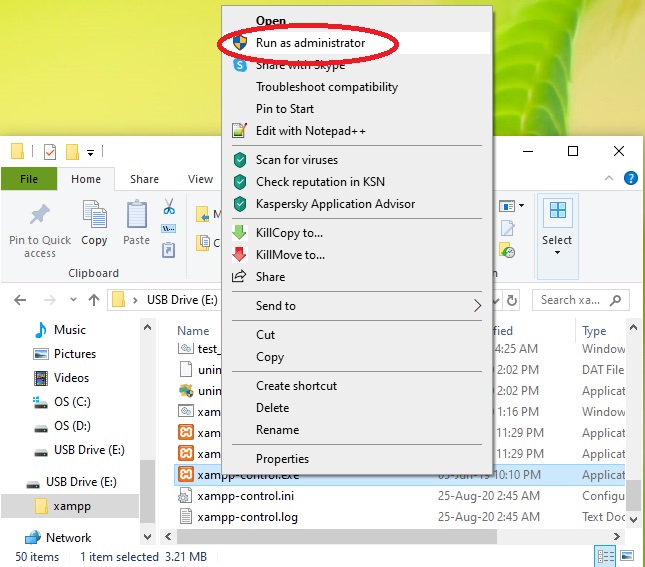The height and width of the screenshot is (567, 645).
Task: Collapse the ribbon with the up chevron
Action: [x=609, y=178]
